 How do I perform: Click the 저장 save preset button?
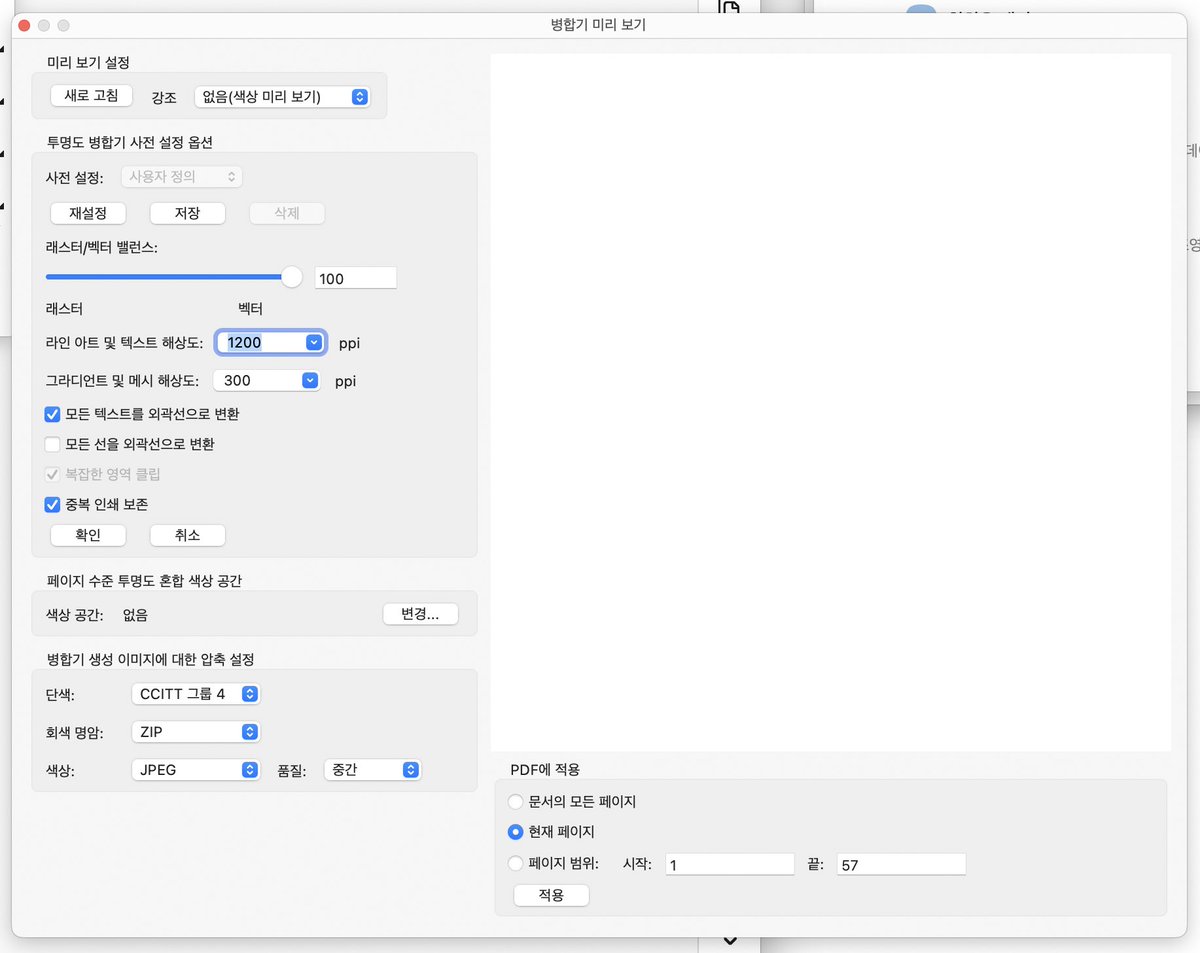(x=187, y=213)
